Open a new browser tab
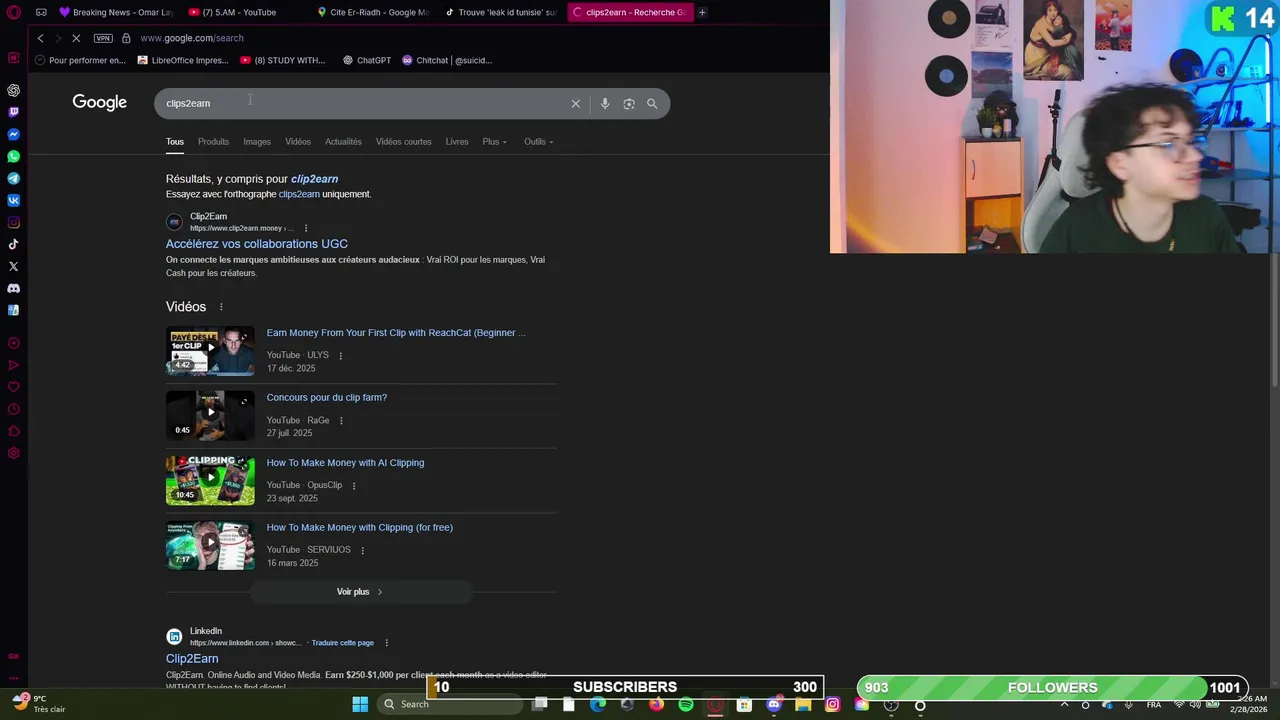 click(x=702, y=12)
